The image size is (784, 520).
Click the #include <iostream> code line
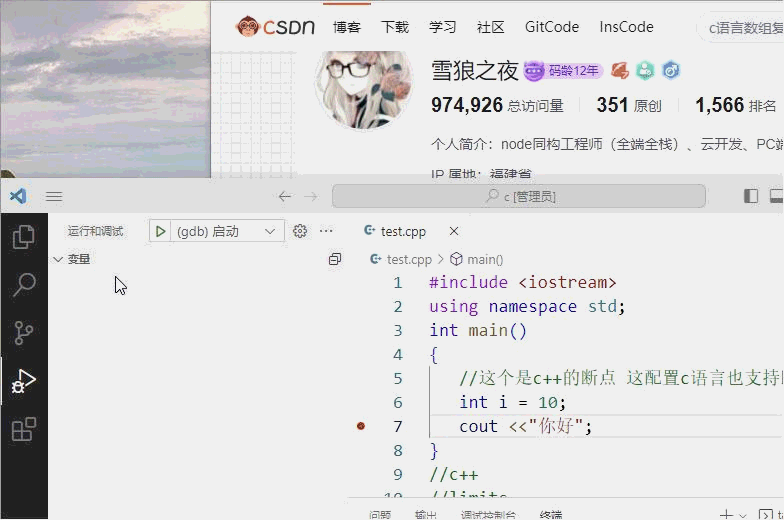point(522,282)
